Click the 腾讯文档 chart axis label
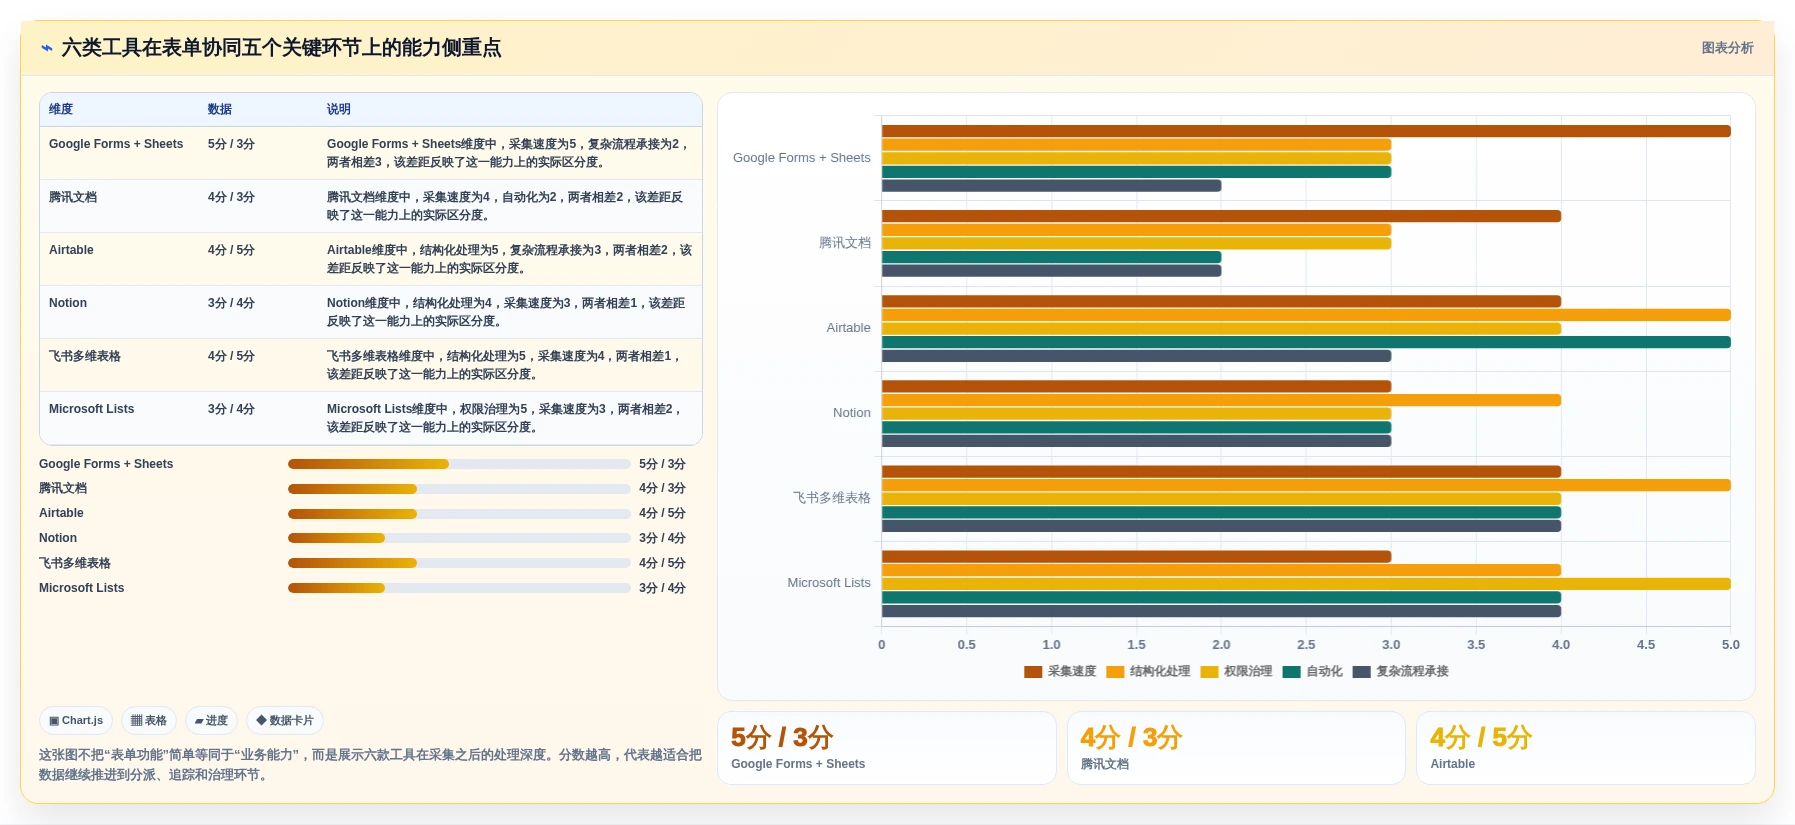 coord(845,243)
